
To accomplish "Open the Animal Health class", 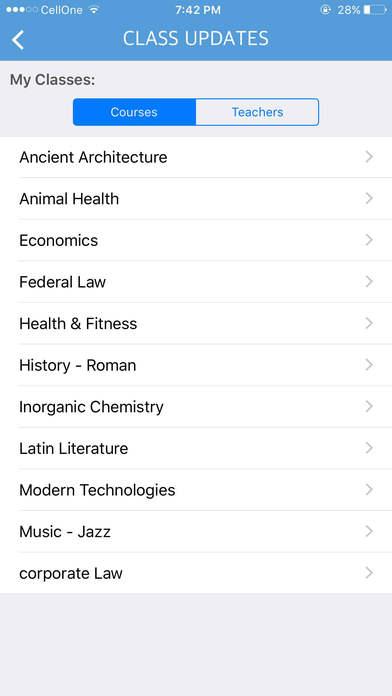I will 196,198.
